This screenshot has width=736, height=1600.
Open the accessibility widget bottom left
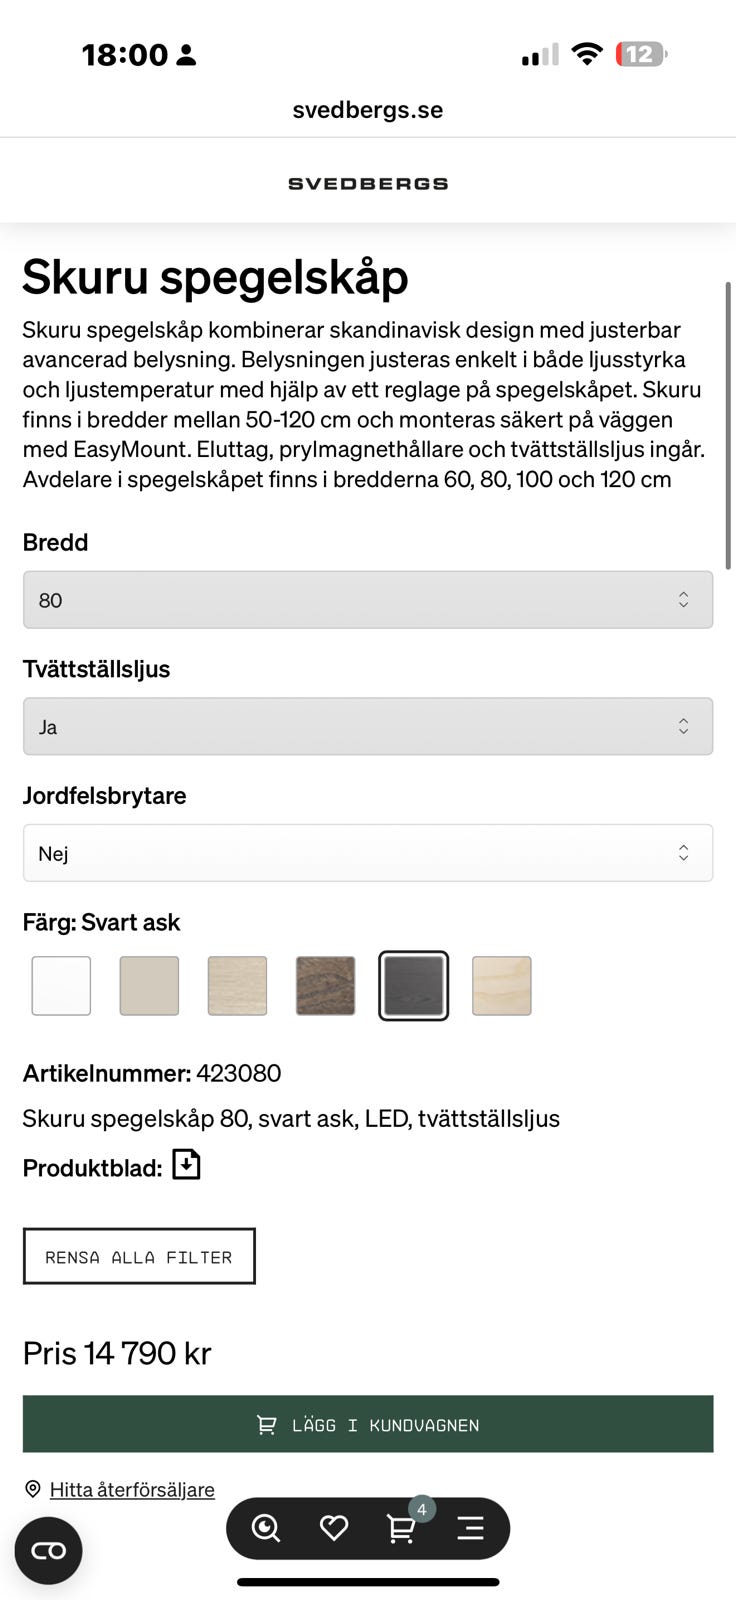coord(47,1549)
